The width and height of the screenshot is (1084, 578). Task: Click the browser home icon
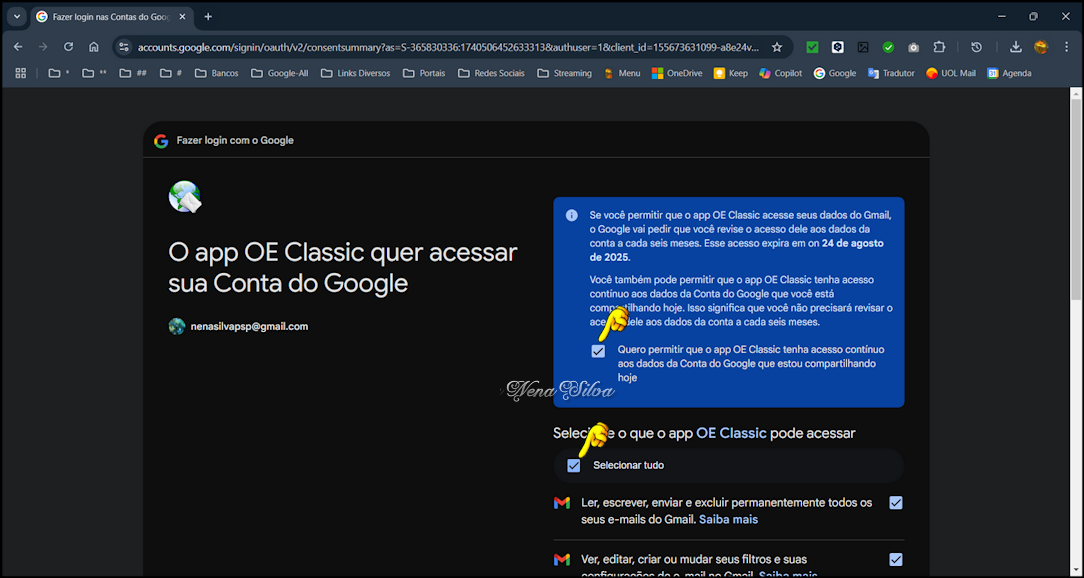[x=94, y=47]
